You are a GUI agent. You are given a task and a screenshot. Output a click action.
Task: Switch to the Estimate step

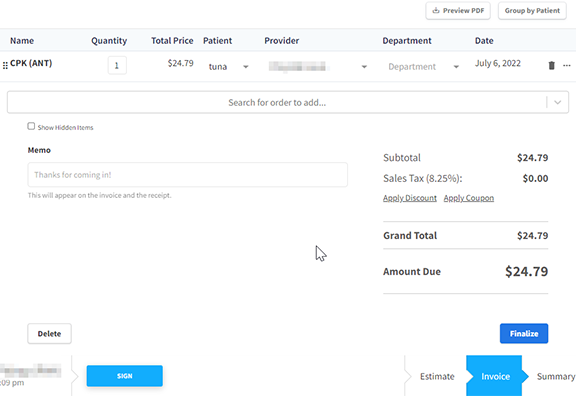437,377
